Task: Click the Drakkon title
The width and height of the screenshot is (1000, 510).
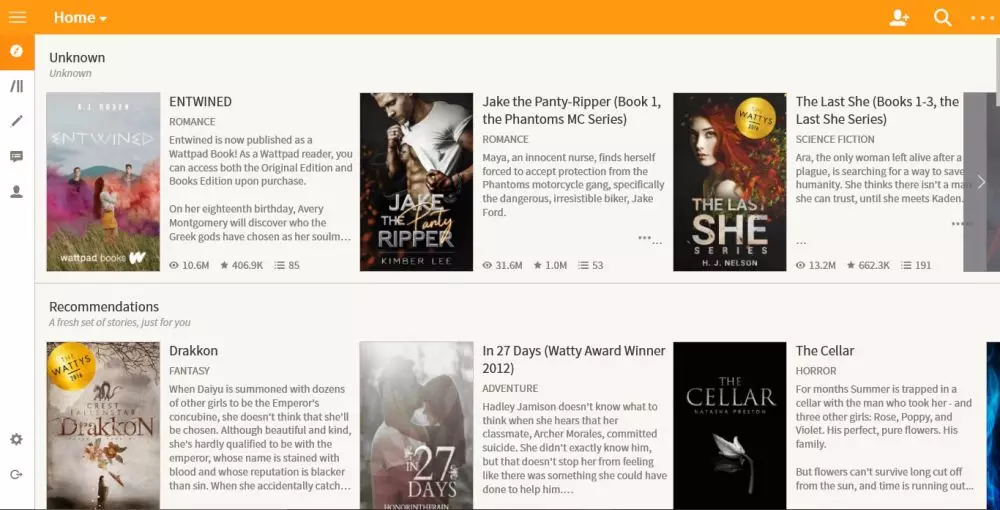Action: (193, 351)
